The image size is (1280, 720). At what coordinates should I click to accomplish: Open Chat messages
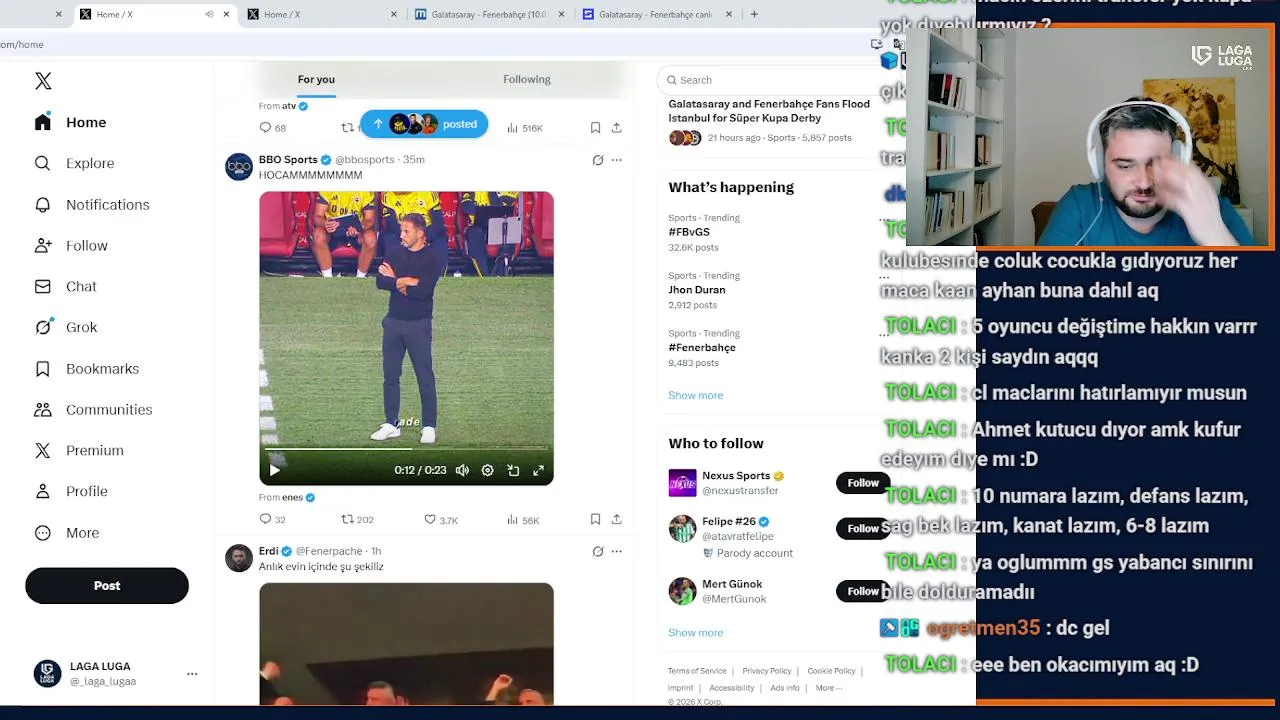65,286
